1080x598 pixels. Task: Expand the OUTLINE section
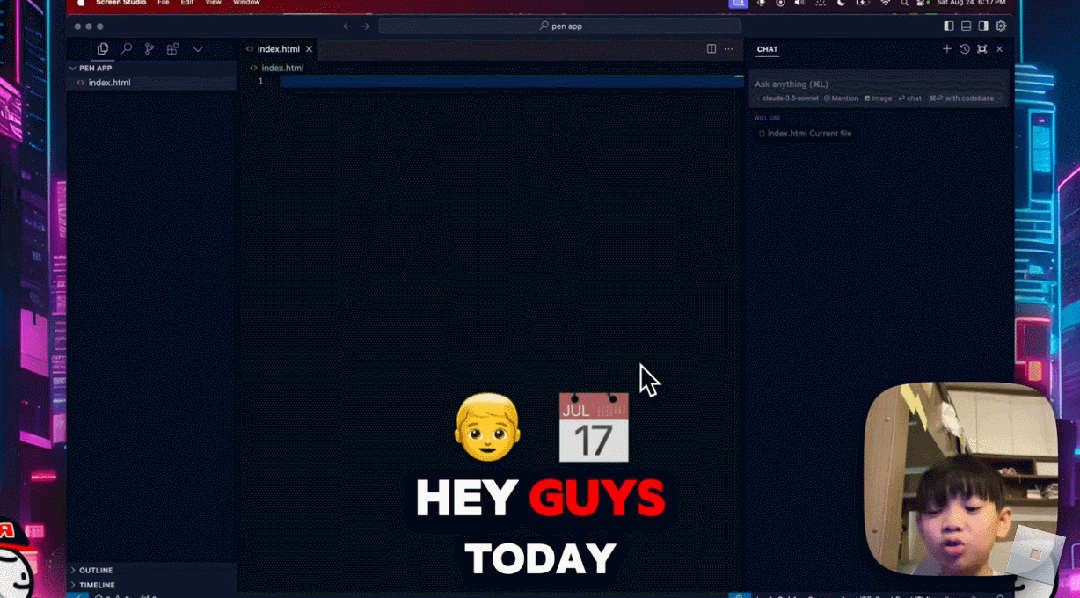(96, 570)
